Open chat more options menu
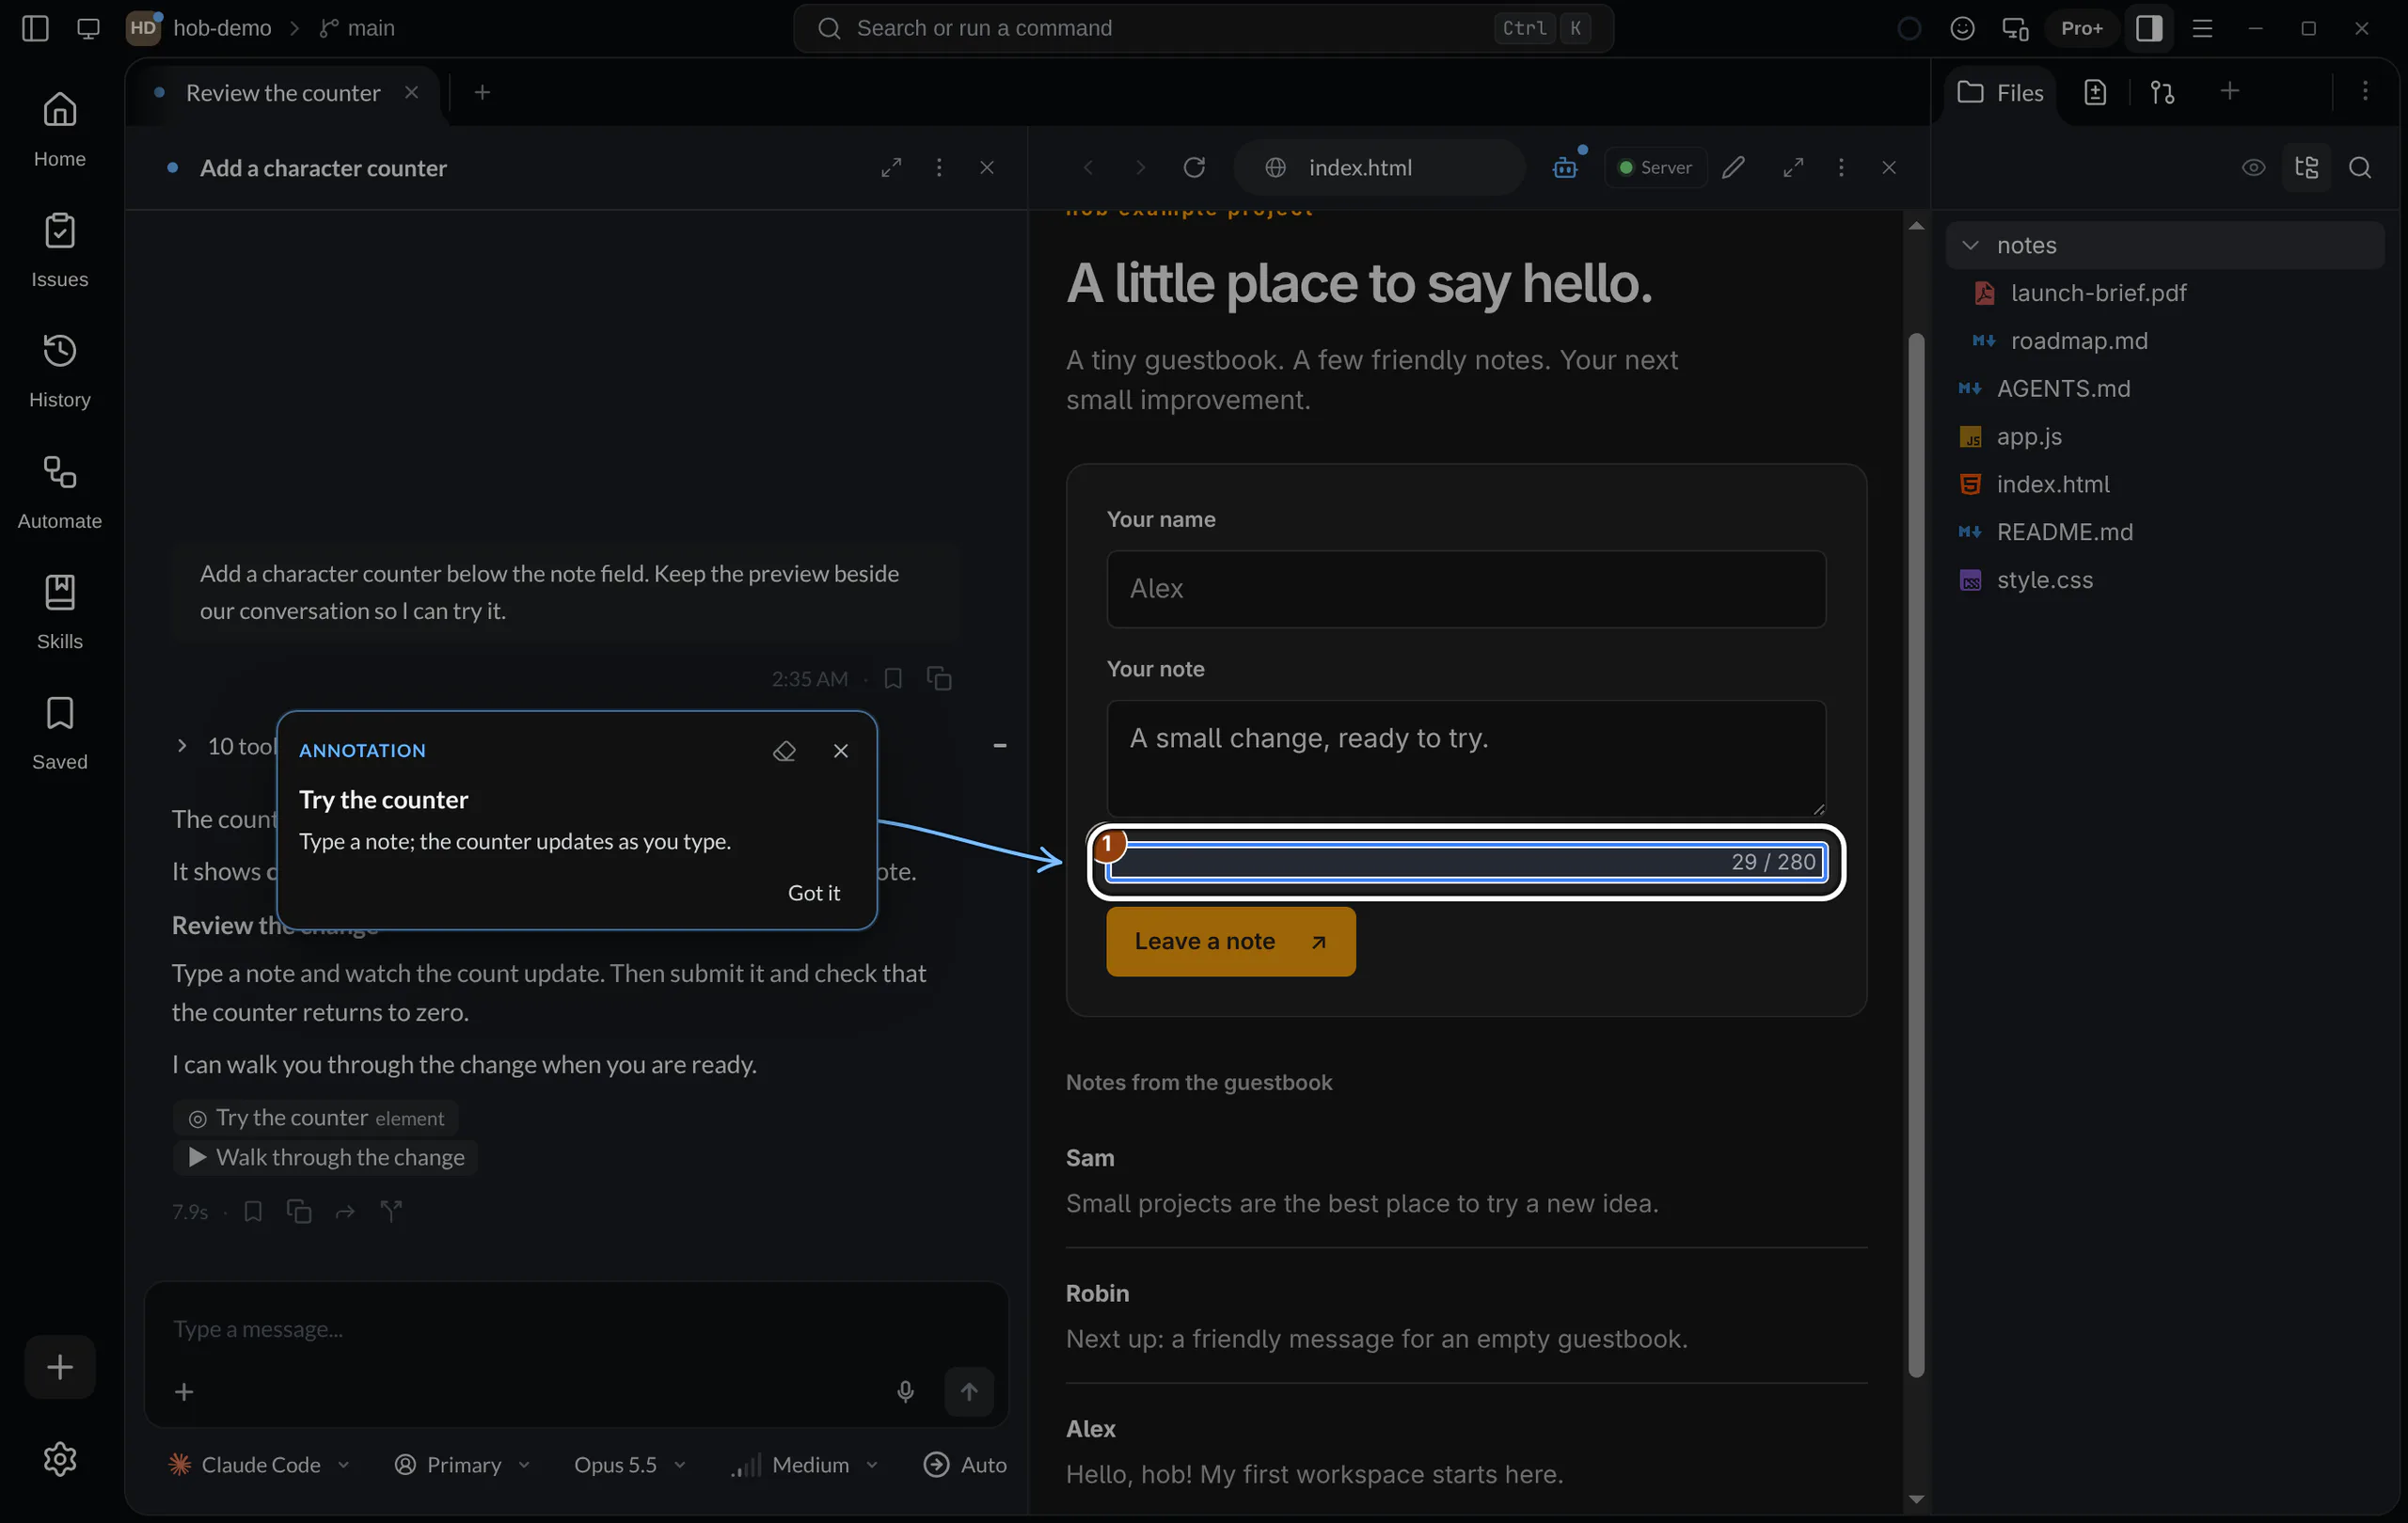The height and width of the screenshot is (1523, 2408). (x=938, y=167)
